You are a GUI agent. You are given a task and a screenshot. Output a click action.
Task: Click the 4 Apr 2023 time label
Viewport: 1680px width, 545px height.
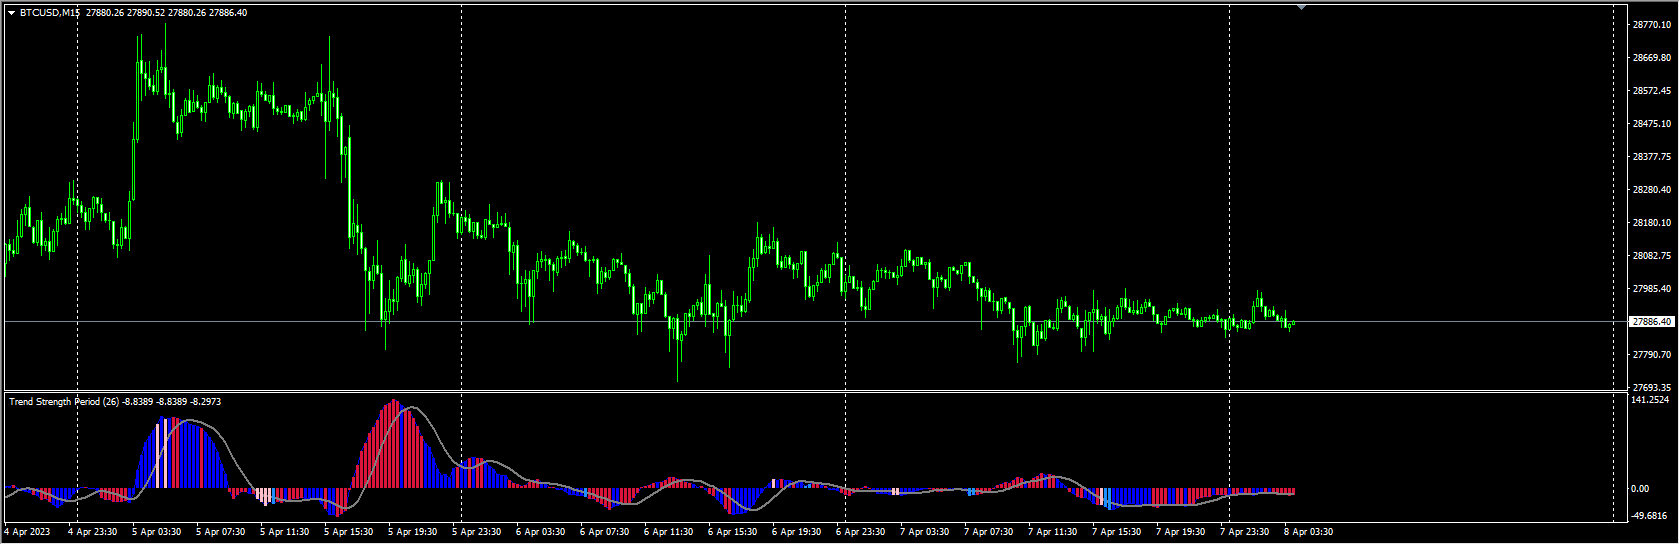(27, 532)
